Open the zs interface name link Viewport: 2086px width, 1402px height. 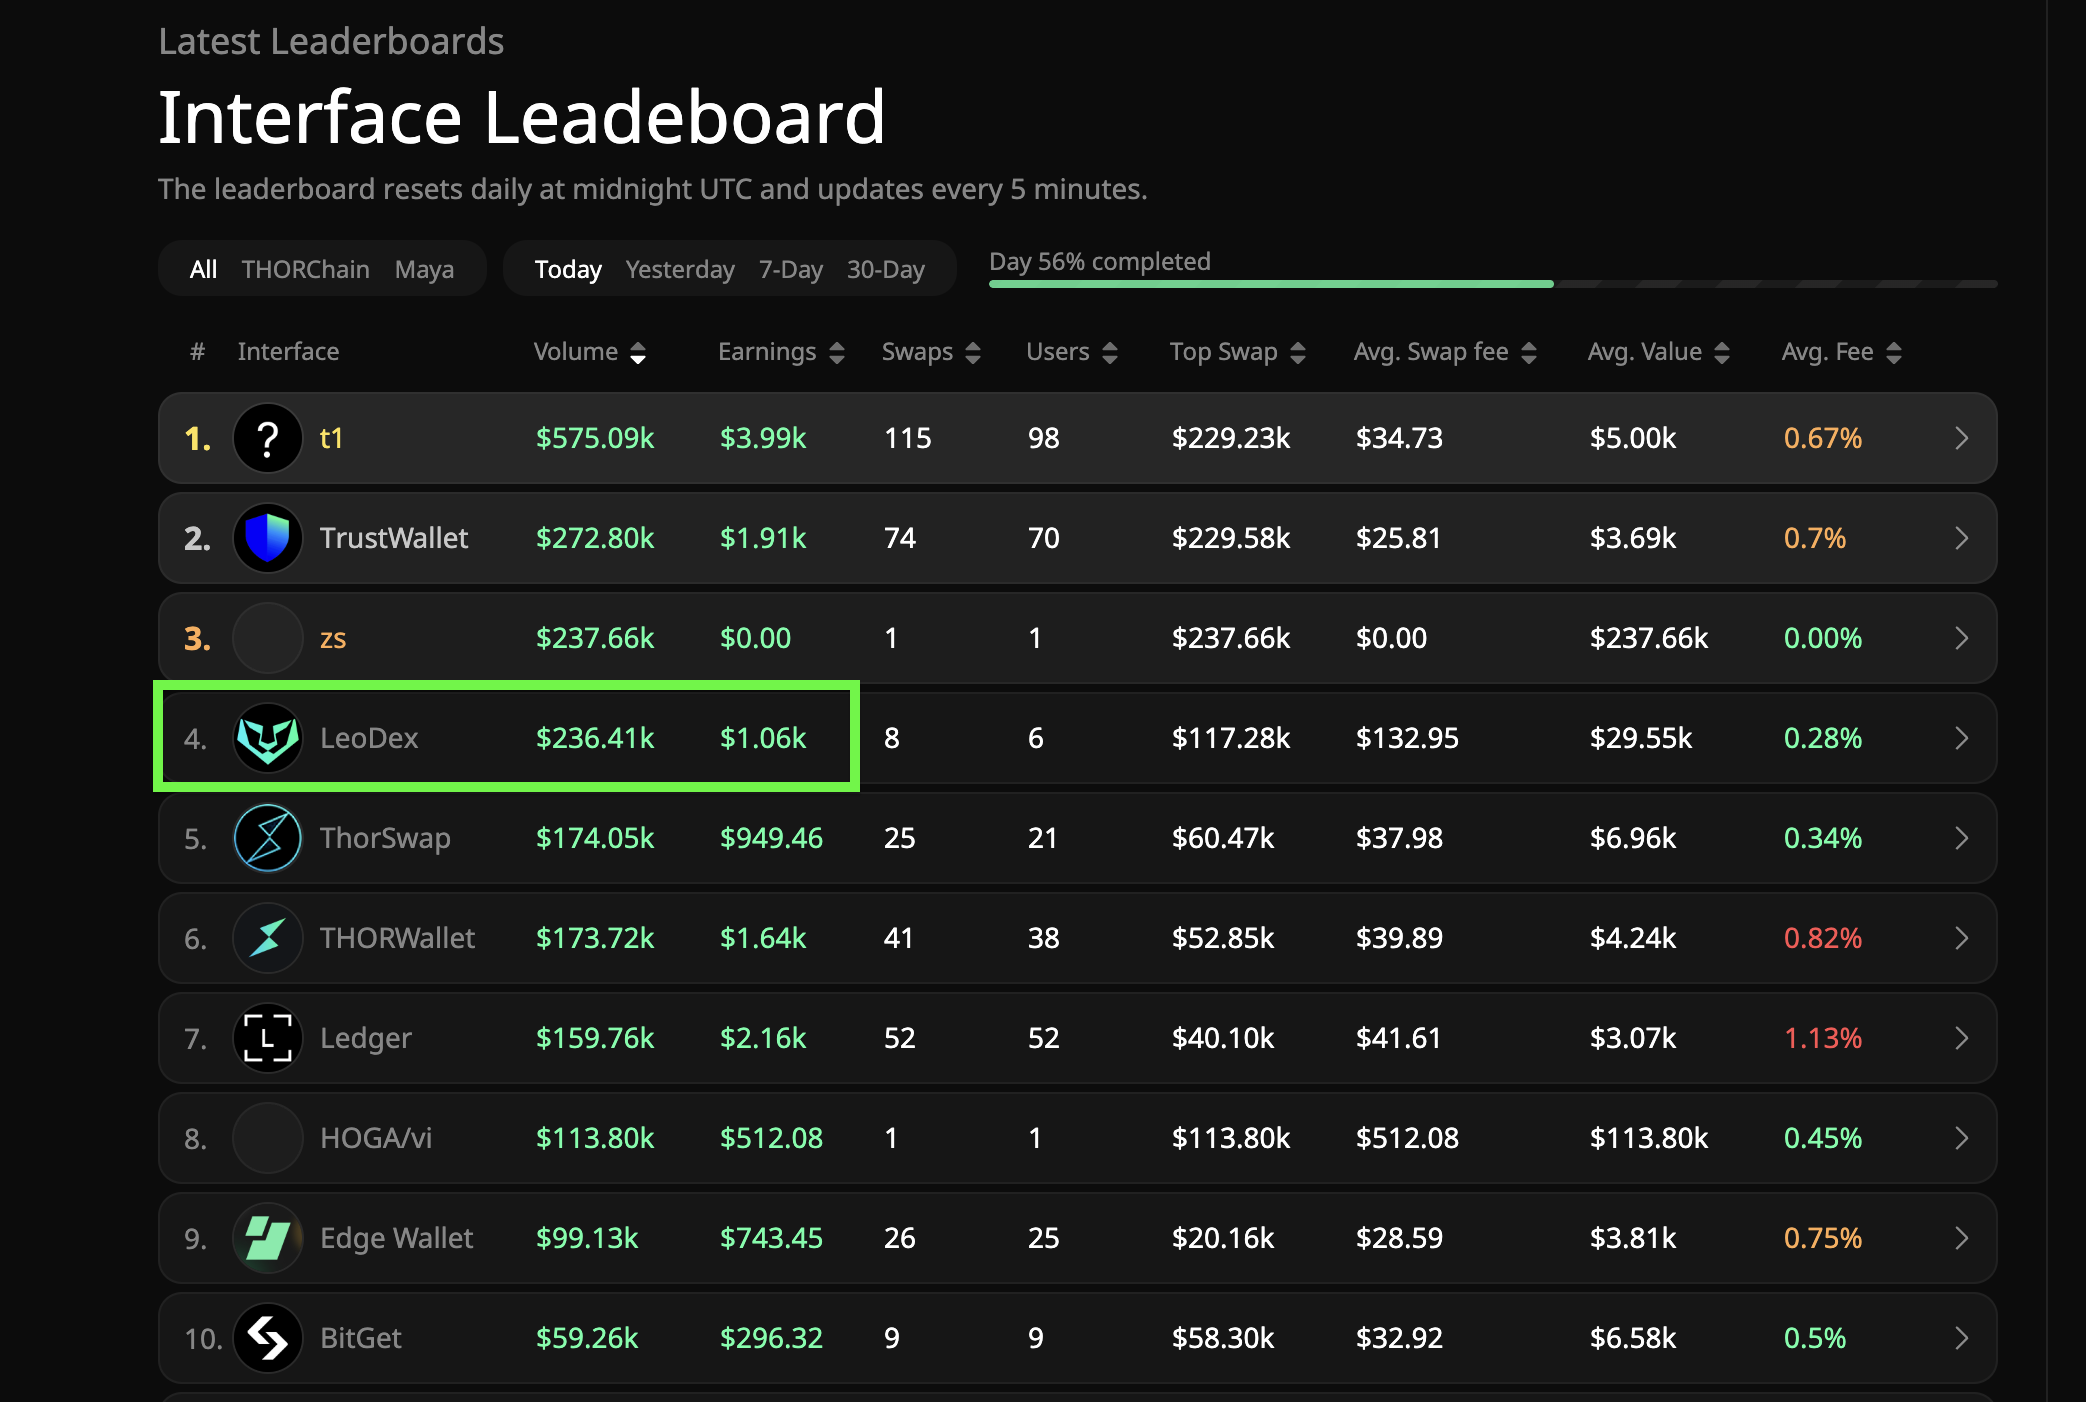click(332, 638)
